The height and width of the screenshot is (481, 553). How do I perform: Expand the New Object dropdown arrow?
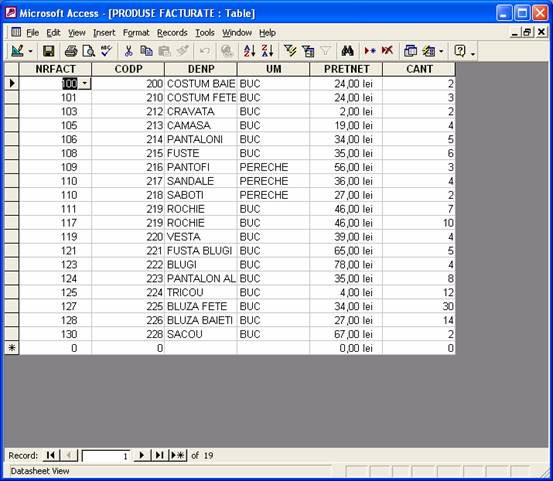click(441, 51)
